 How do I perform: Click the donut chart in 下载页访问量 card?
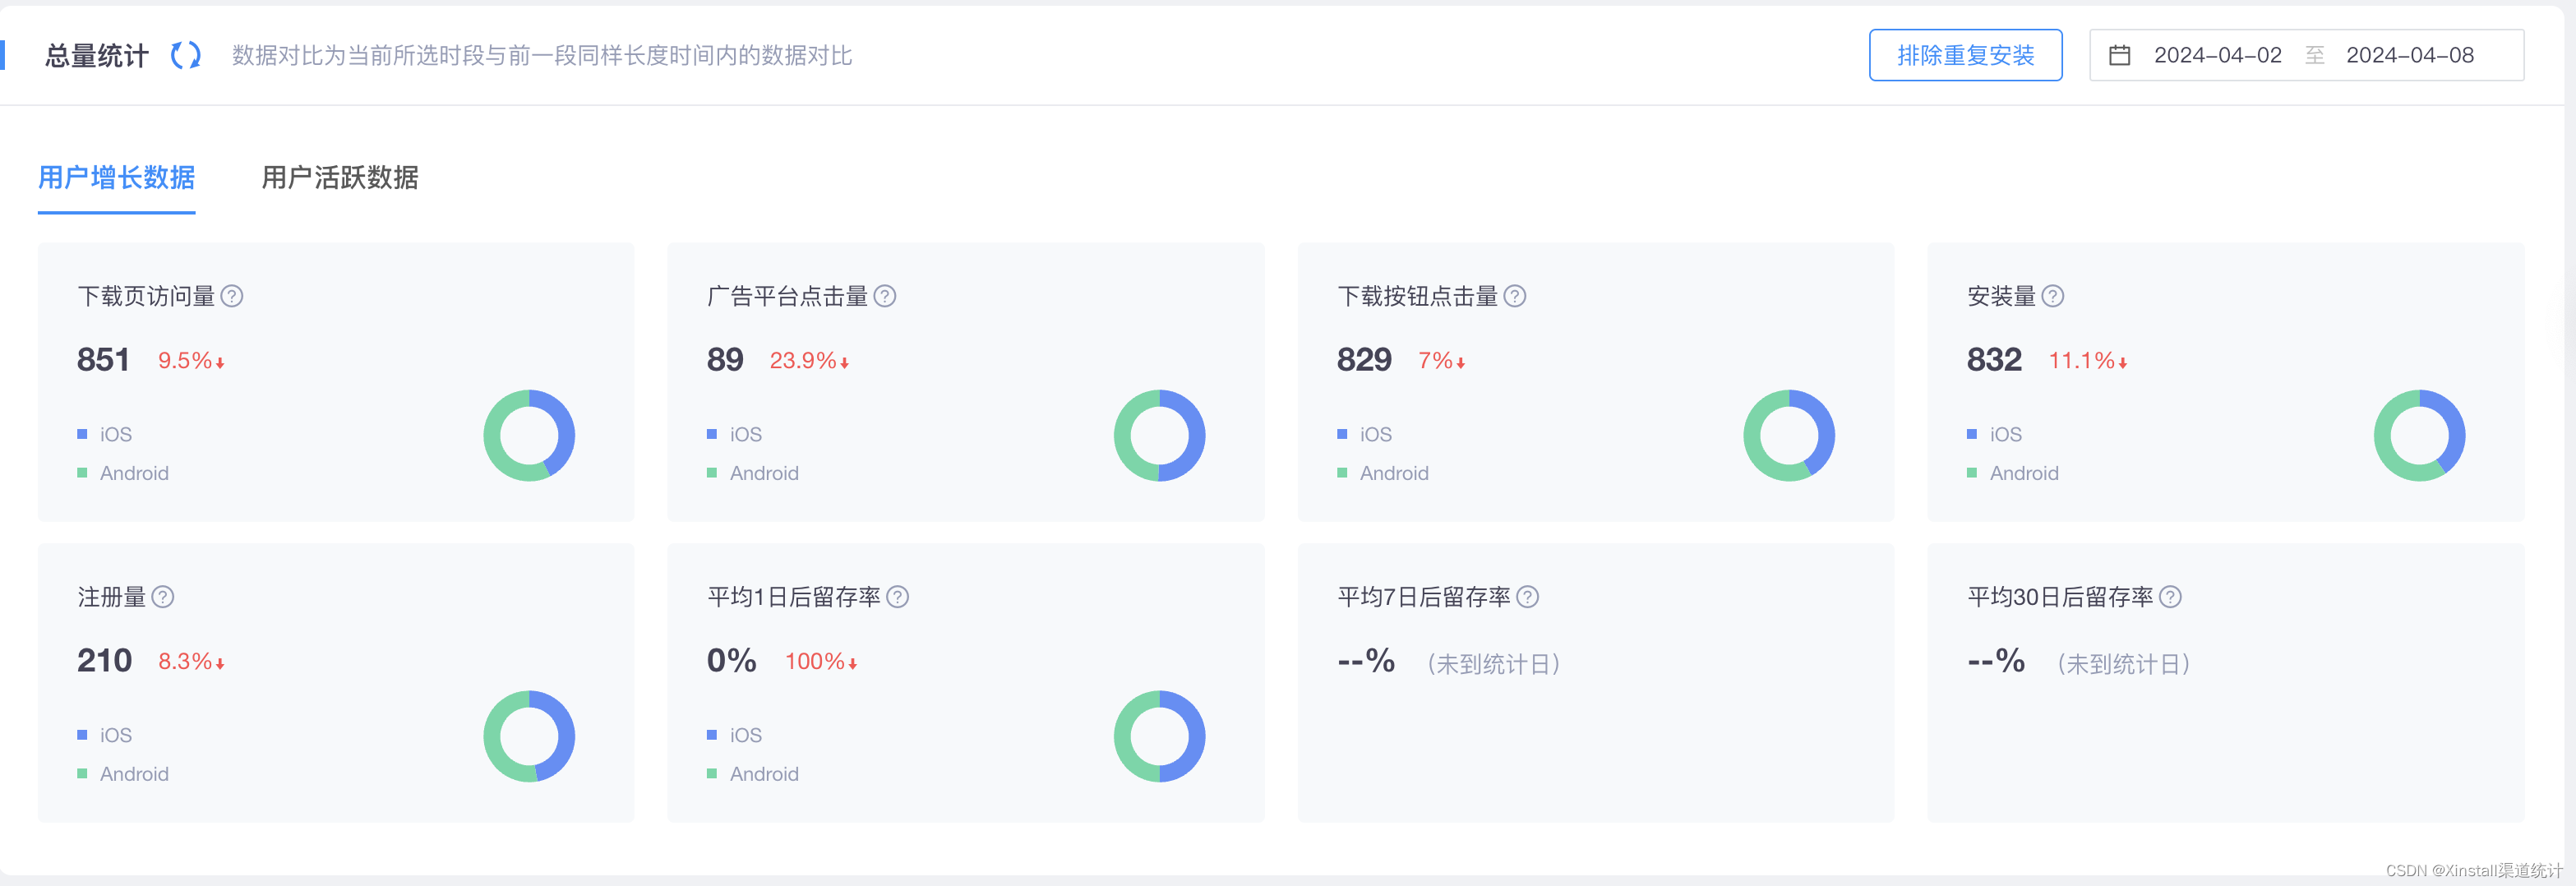[x=529, y=435]
